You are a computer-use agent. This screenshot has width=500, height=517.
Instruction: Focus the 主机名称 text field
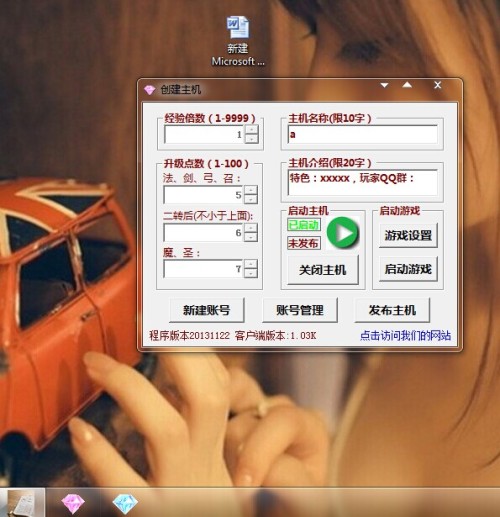(x=362, y=134)
